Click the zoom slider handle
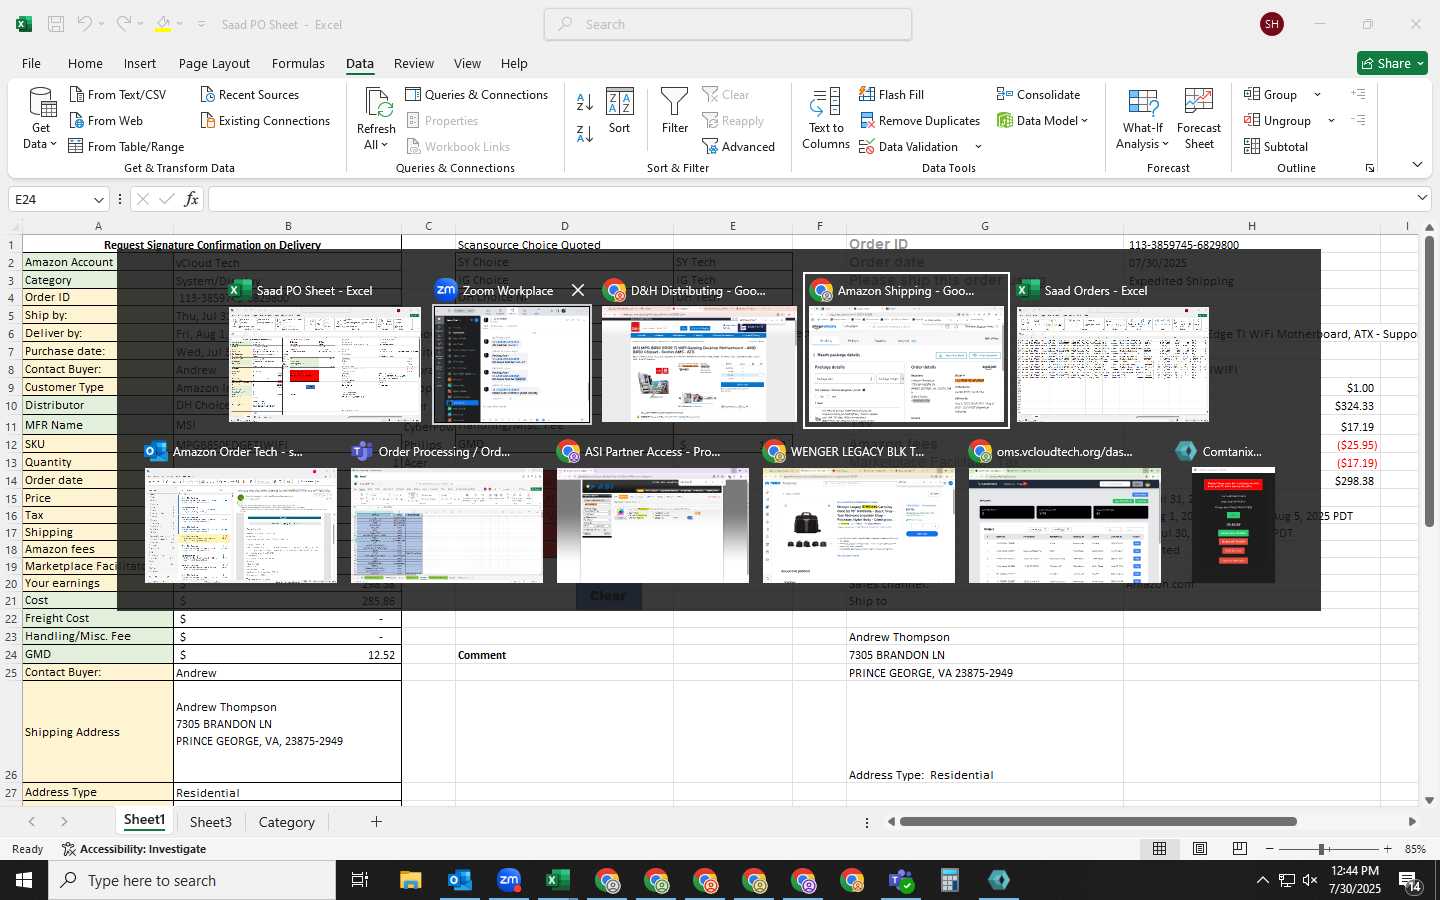Viewport: 1440px width, 900px height. click(1322, 849)
